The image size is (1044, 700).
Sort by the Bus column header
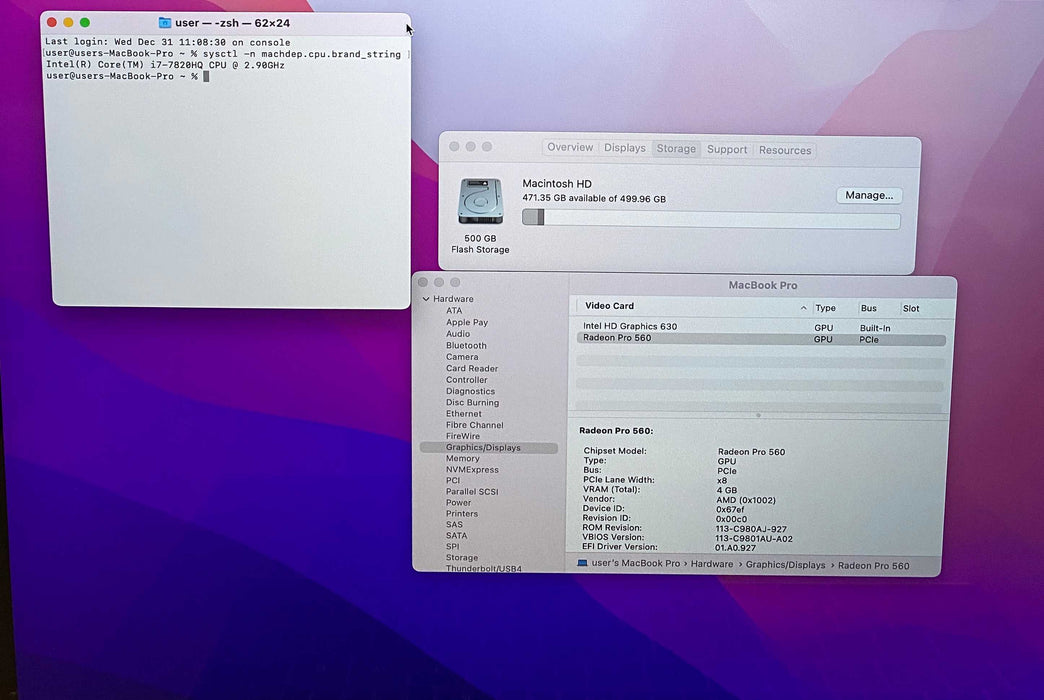pos(868,308)
